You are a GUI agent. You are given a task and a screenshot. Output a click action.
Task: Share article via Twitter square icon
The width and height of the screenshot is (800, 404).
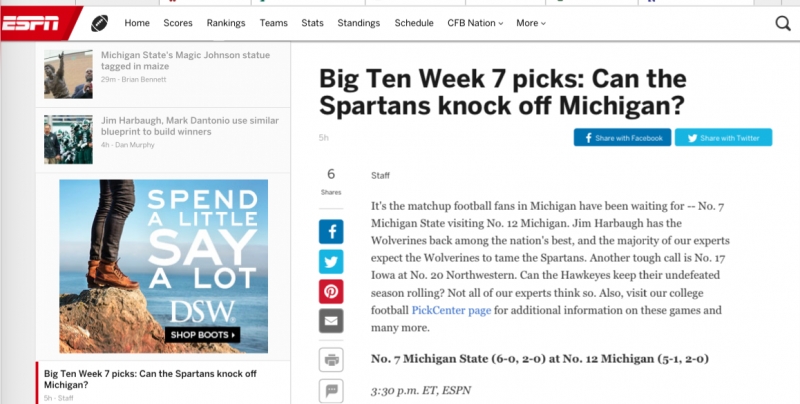pyautogui.click(x=331, y=262)
